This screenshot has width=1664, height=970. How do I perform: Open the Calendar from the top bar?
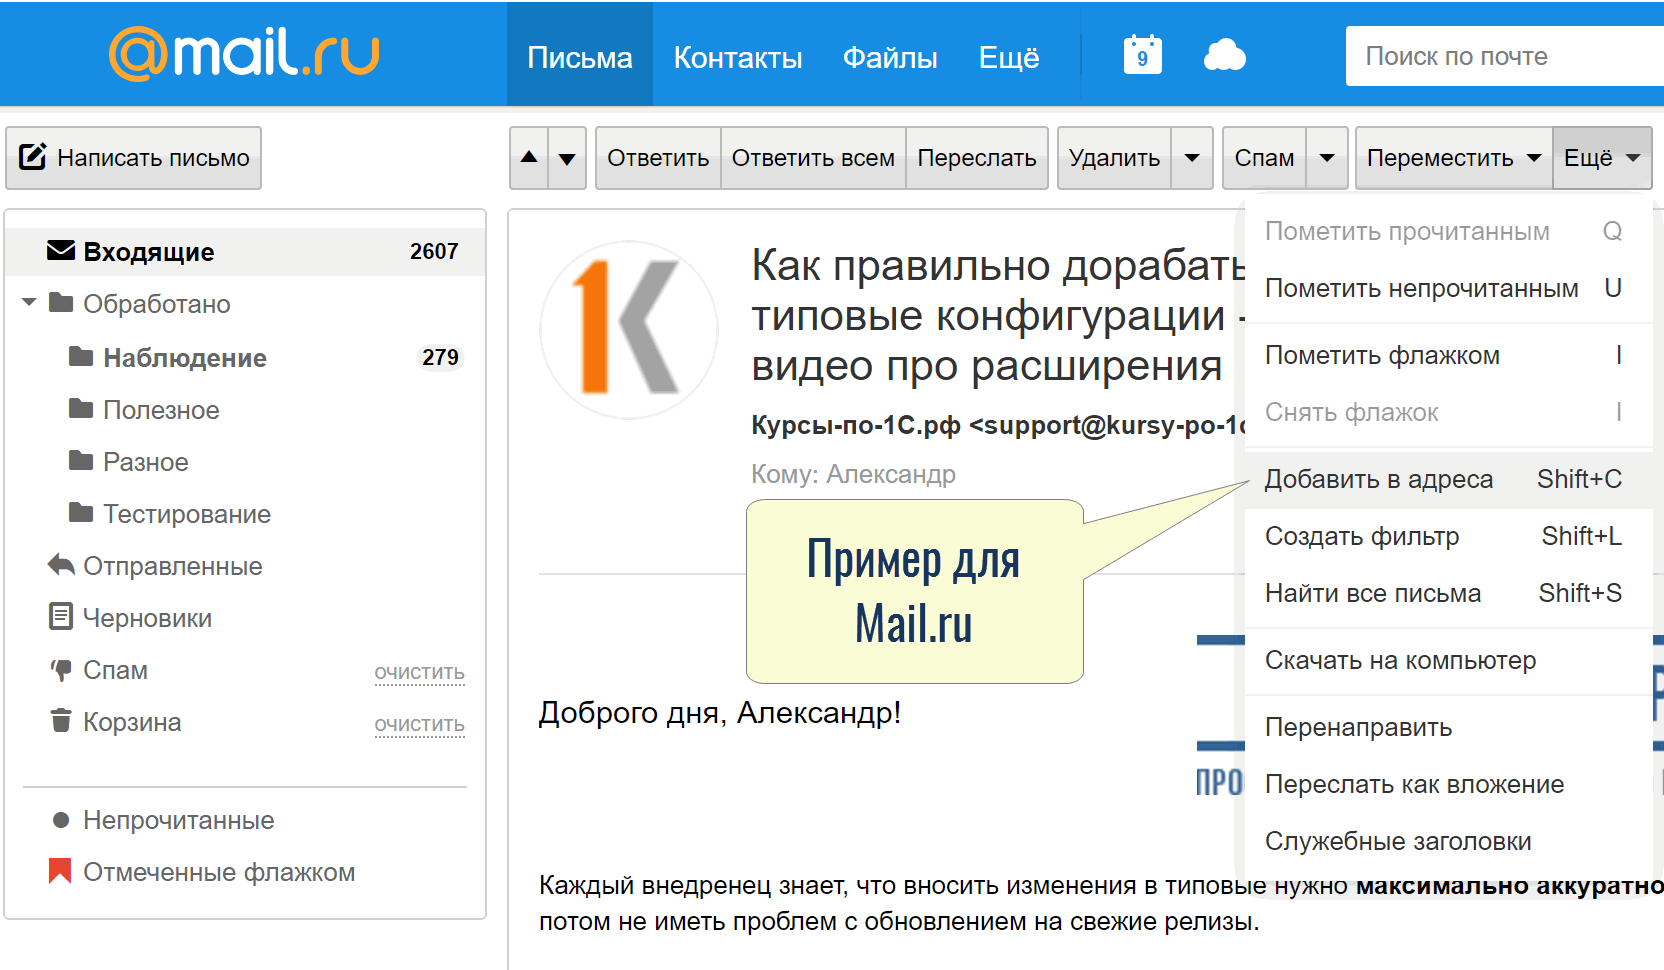pos(1141,55)
